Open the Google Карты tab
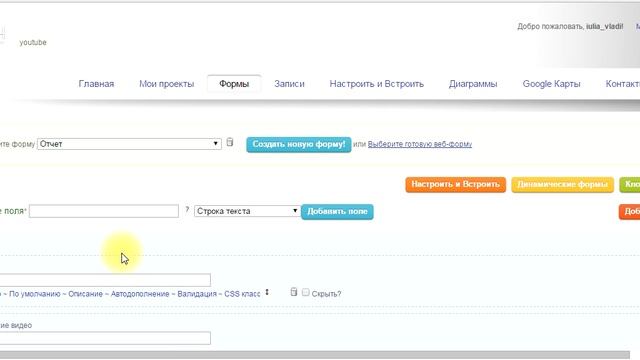The width and height of the screenshot is (640, 360). click(551, 84)
